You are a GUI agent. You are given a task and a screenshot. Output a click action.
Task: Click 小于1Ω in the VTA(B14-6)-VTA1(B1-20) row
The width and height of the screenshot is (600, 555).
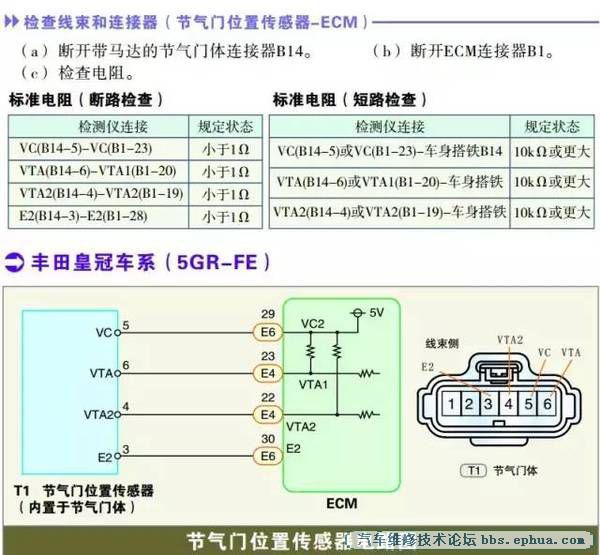click(x=225, y=172)
